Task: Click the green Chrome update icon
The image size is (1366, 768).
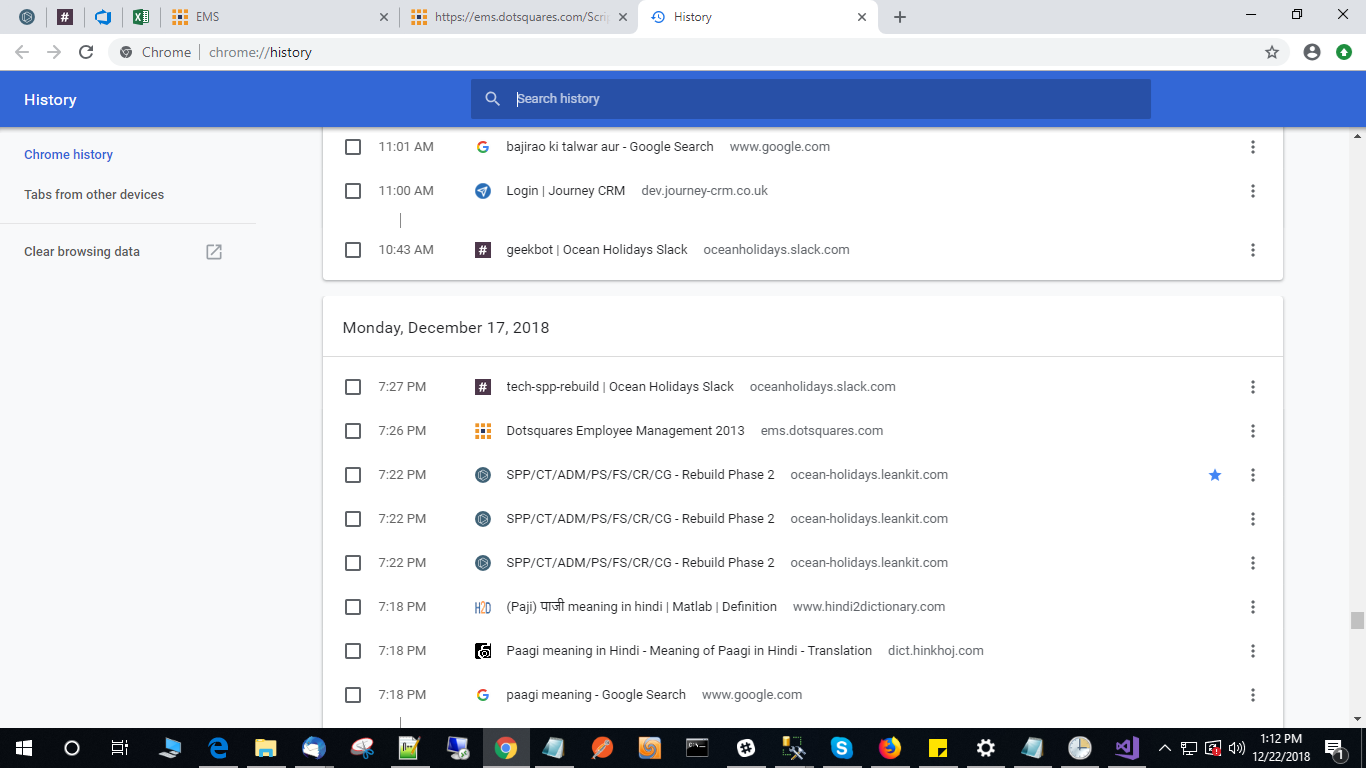Action: point(1344,52)
